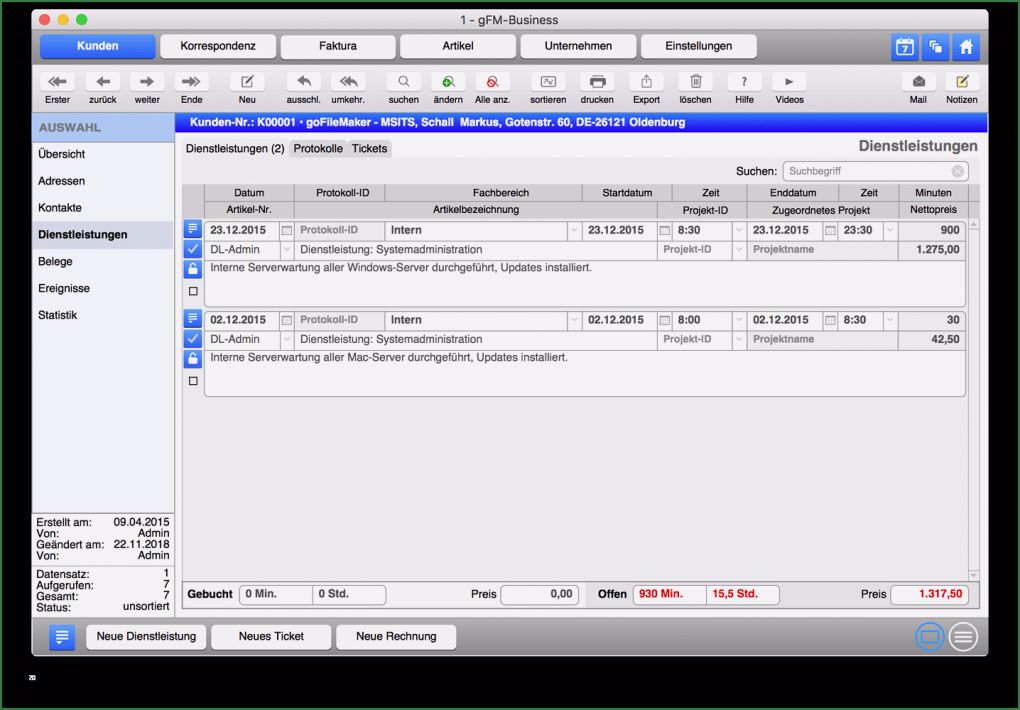This screenshot has height=710, width=1020.
Task: Click into the Suchbegriff search field
Action: tap(870, 171)
